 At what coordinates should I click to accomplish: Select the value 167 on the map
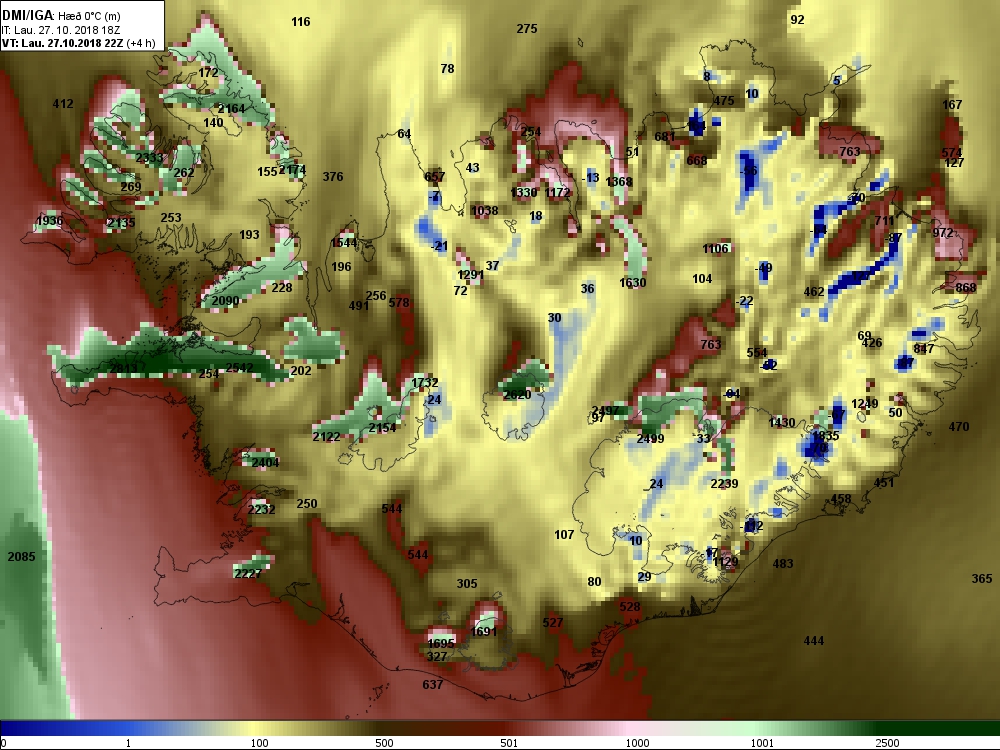pyautogui.click(x=952, y=105)
